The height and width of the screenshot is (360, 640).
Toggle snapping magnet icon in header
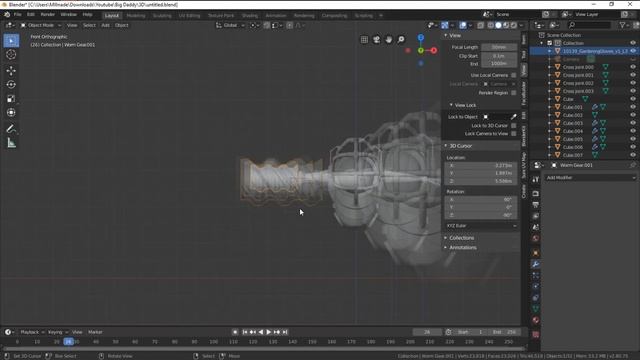coord(267,25)
